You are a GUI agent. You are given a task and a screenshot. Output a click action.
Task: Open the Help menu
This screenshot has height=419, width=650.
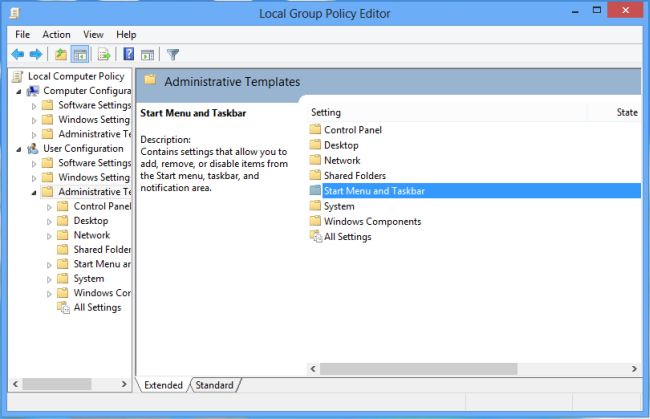click(126, 34)
